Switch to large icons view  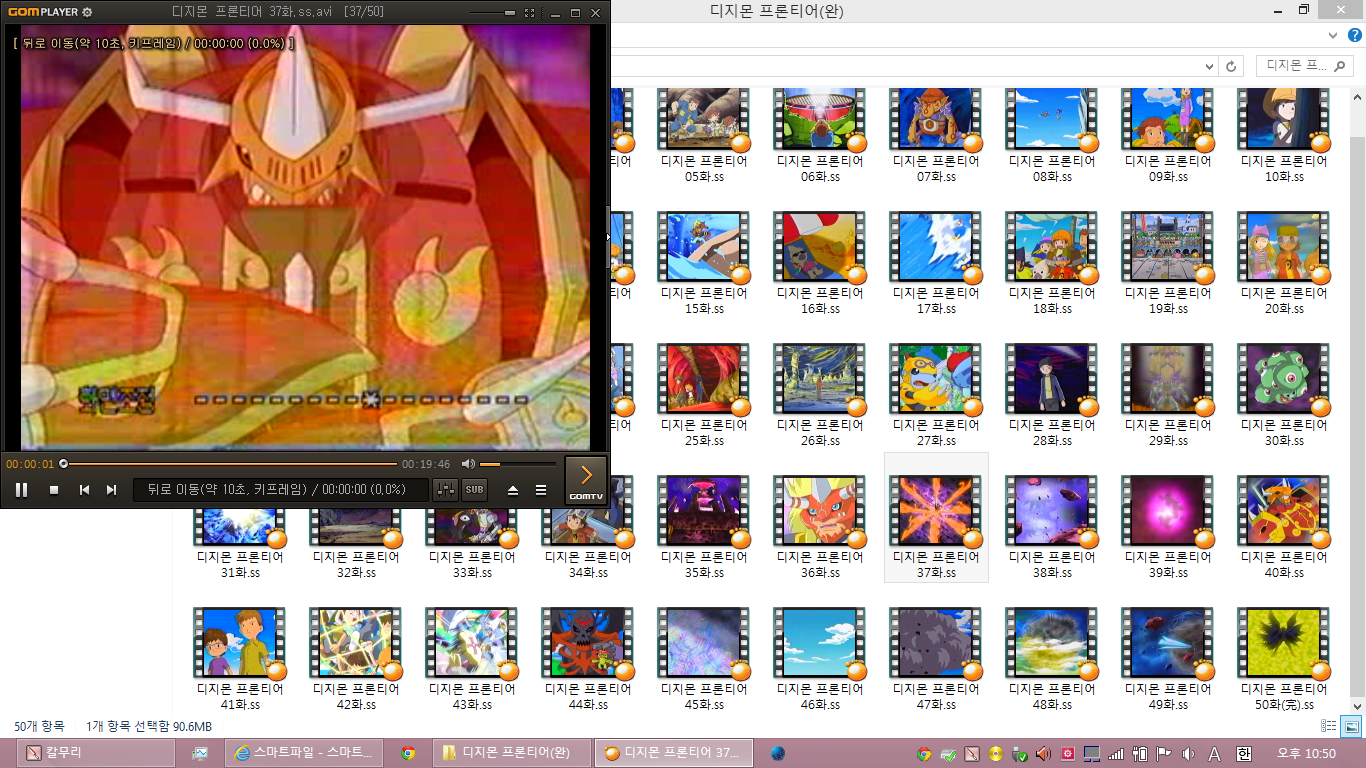[x=1350, y=726]
